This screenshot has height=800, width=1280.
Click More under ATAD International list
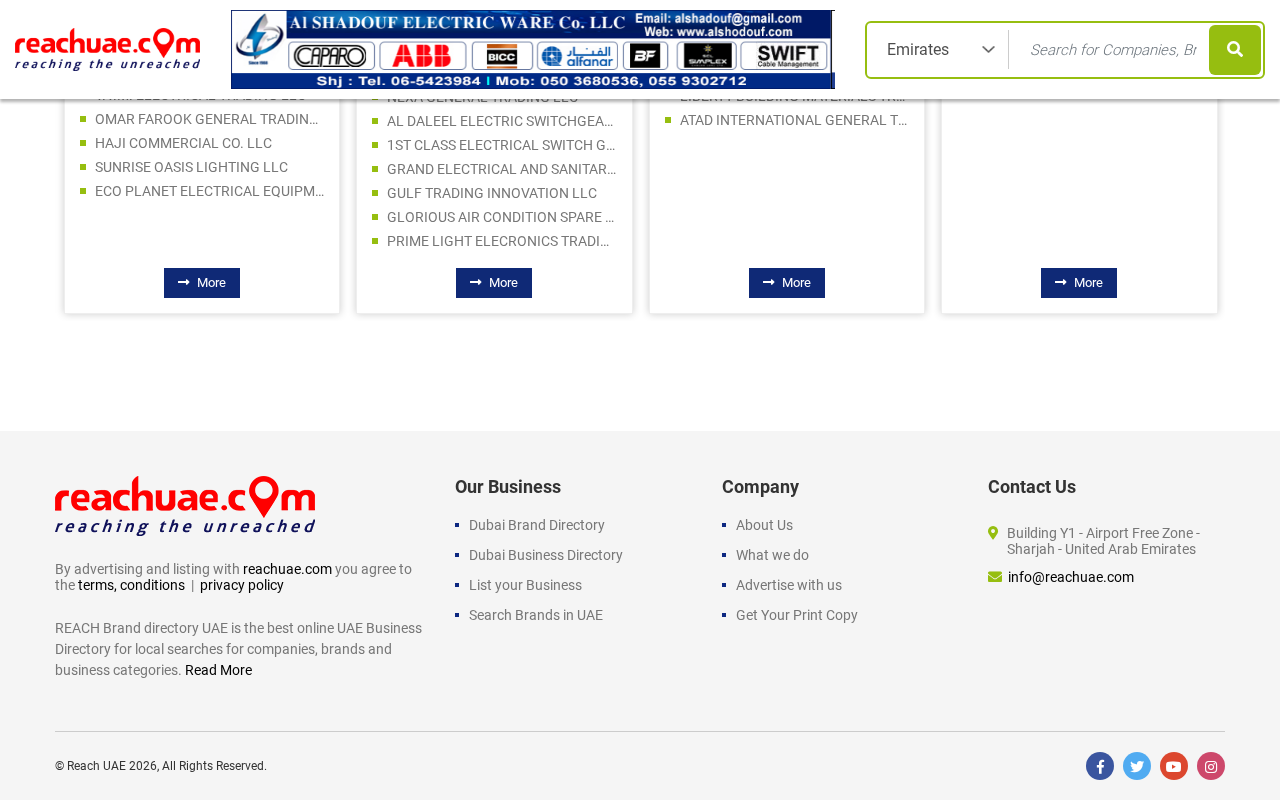pos(787,283)
